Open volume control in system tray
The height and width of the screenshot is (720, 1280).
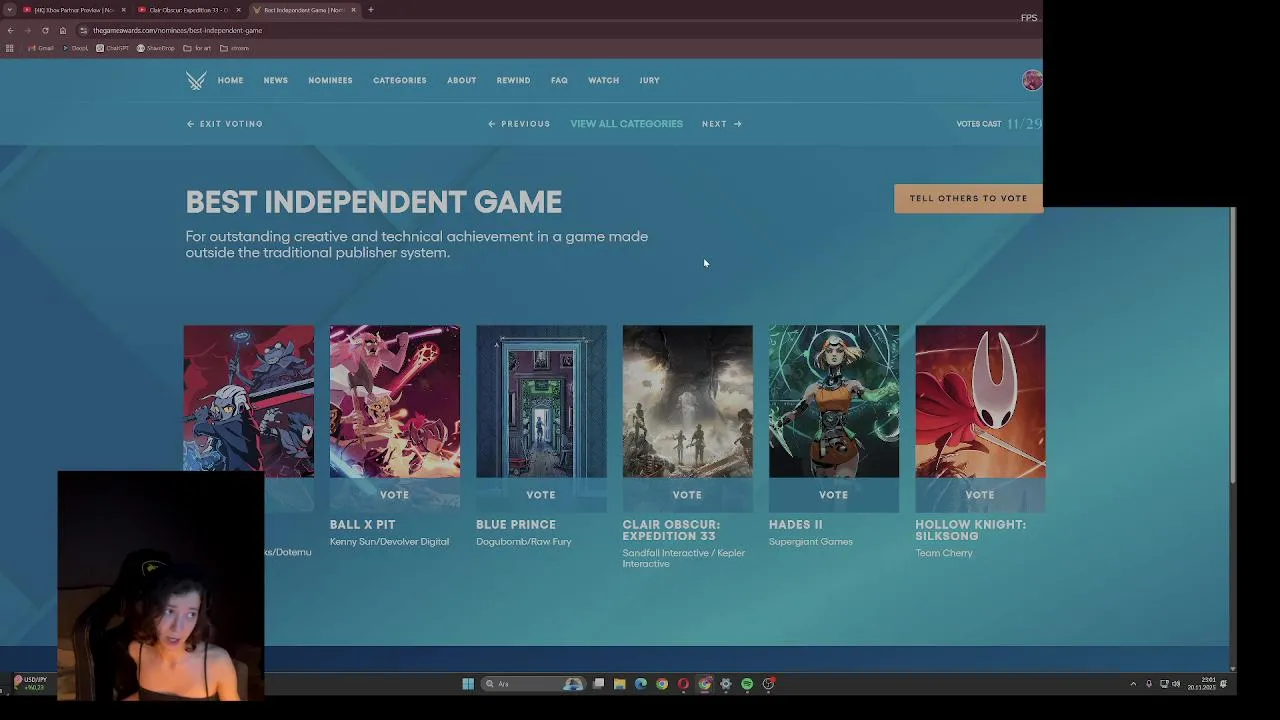1176,684
